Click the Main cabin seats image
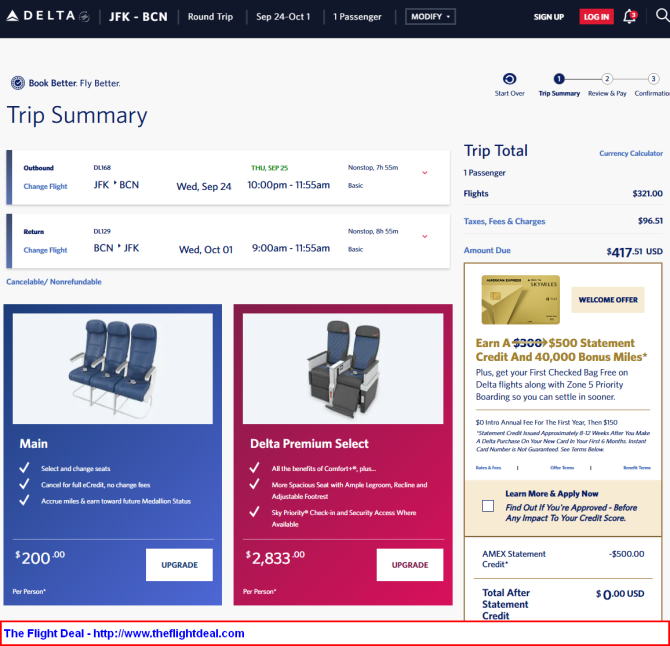 point(113,369)
